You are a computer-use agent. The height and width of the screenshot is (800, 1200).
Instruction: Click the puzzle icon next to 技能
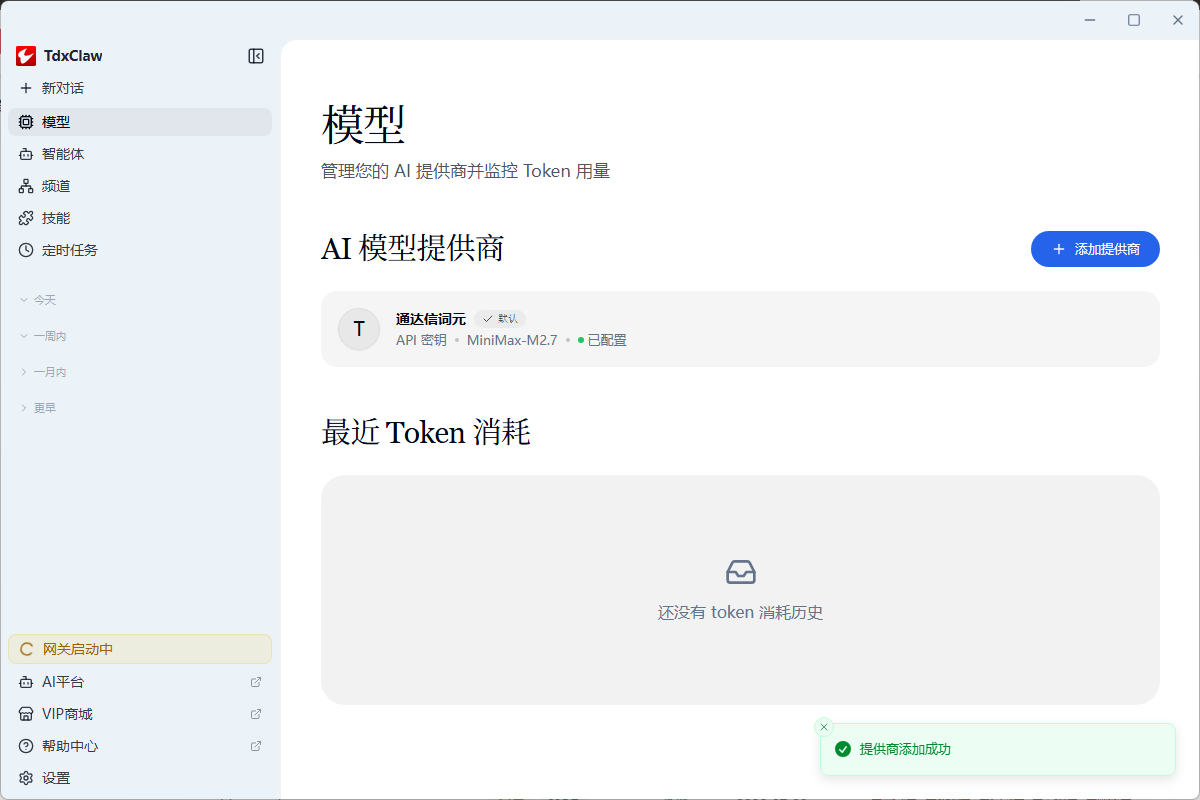point(26,218)
